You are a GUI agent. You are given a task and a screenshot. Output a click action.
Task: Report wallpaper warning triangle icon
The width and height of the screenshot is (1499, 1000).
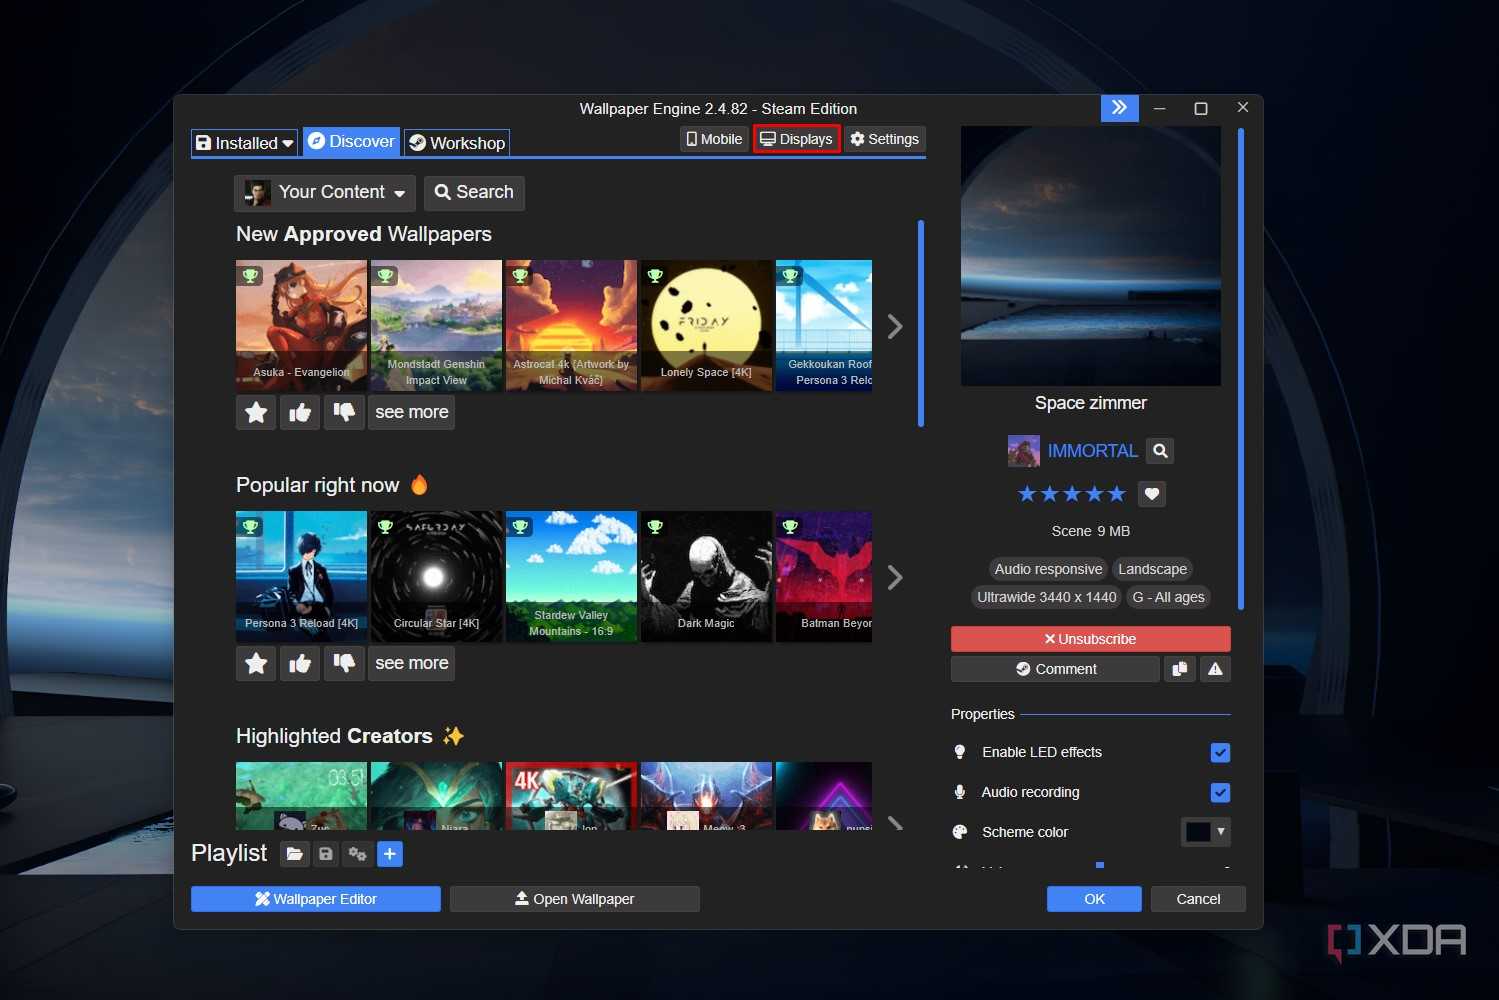point(1215,669)
